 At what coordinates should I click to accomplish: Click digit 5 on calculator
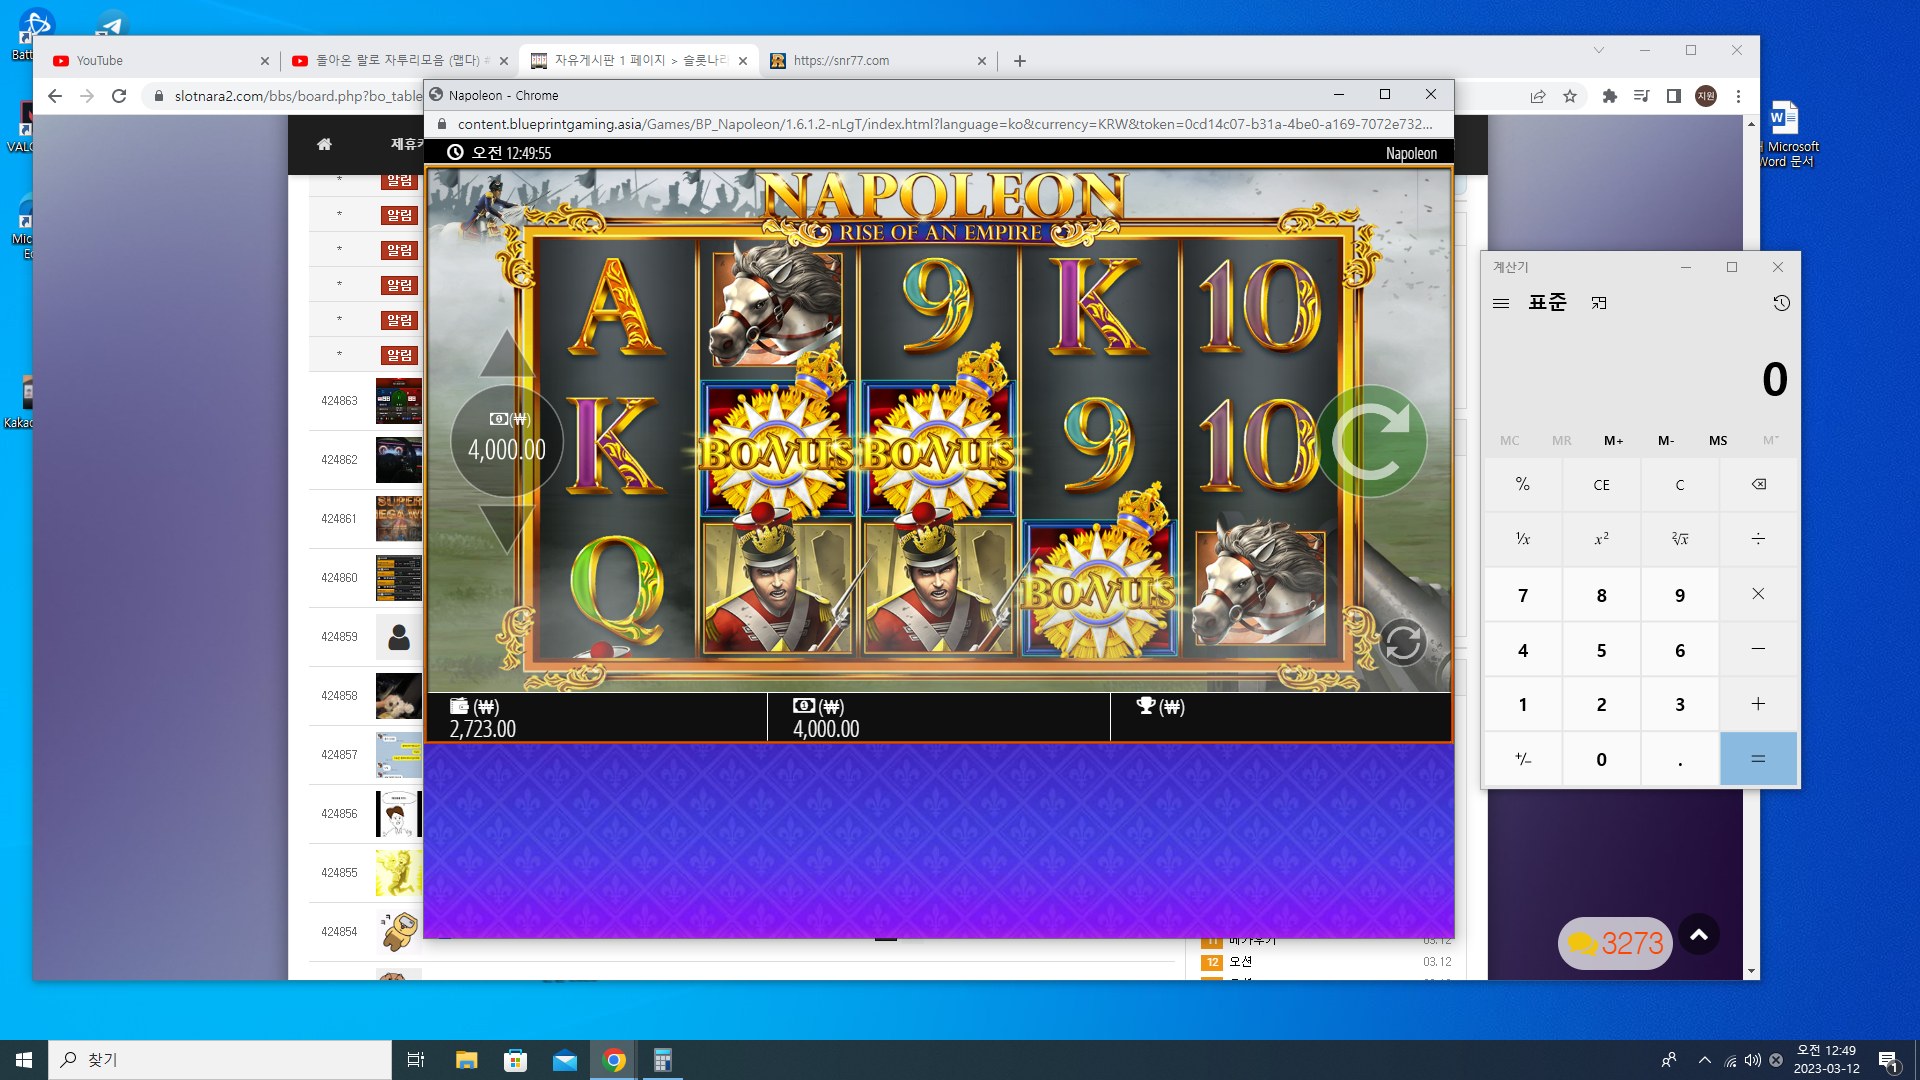pos(1601,650)
